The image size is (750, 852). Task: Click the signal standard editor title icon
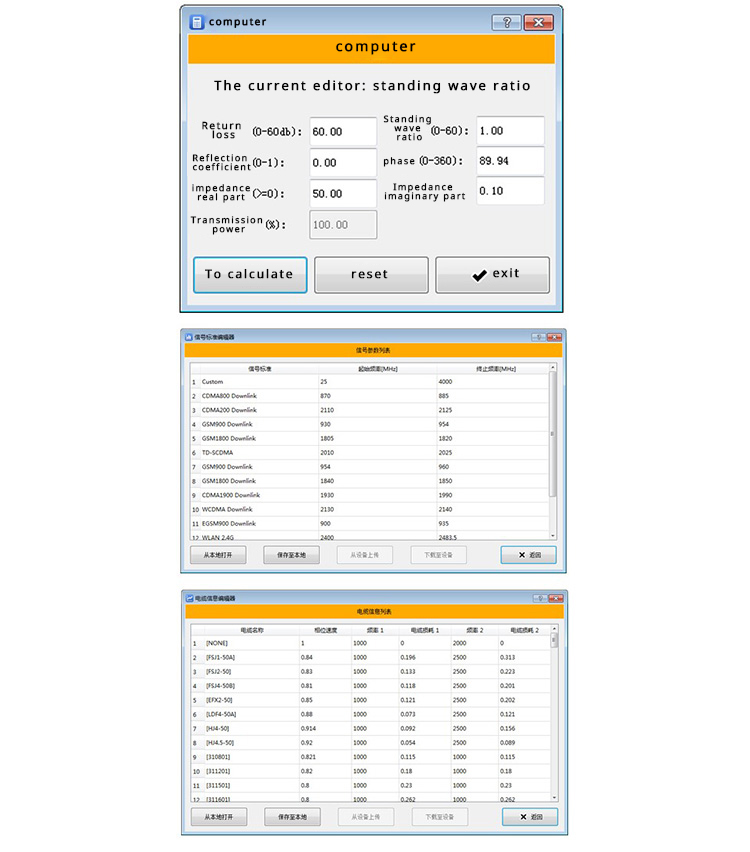point(188,336)
